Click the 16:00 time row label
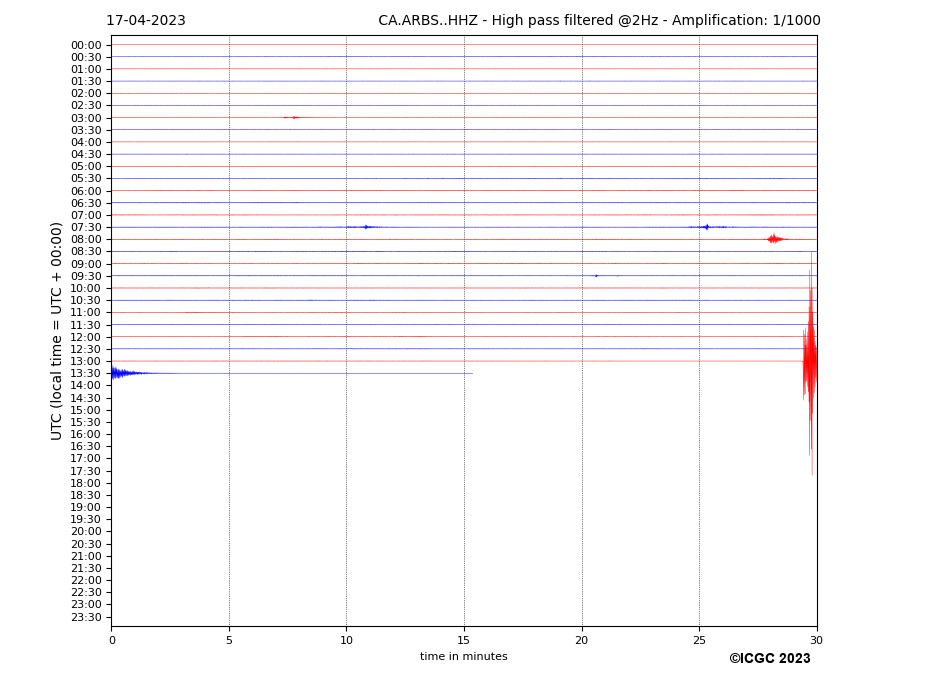The width and height of the screenshot is (927, 696). [x=86, y=435]
